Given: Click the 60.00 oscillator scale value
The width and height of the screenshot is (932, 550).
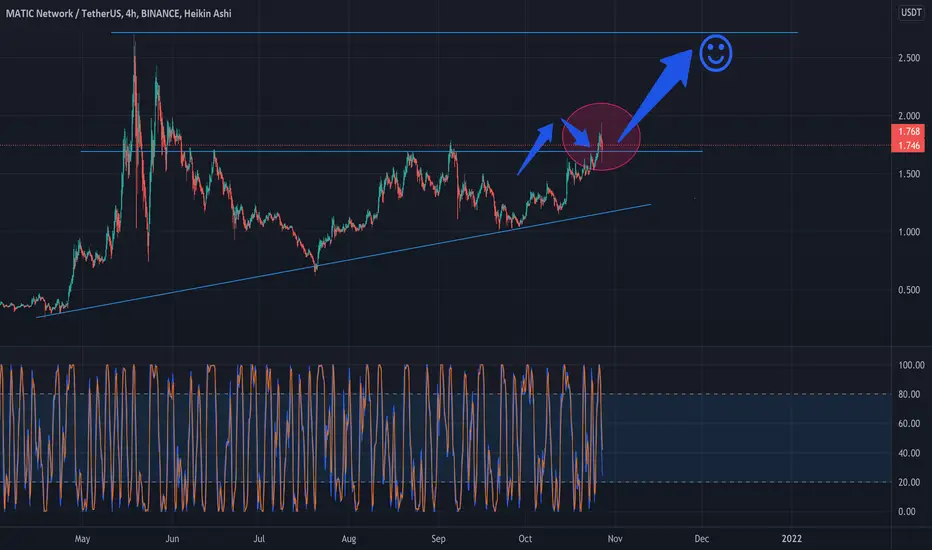Looking at the screenshot, I should [x=909, y=423].
